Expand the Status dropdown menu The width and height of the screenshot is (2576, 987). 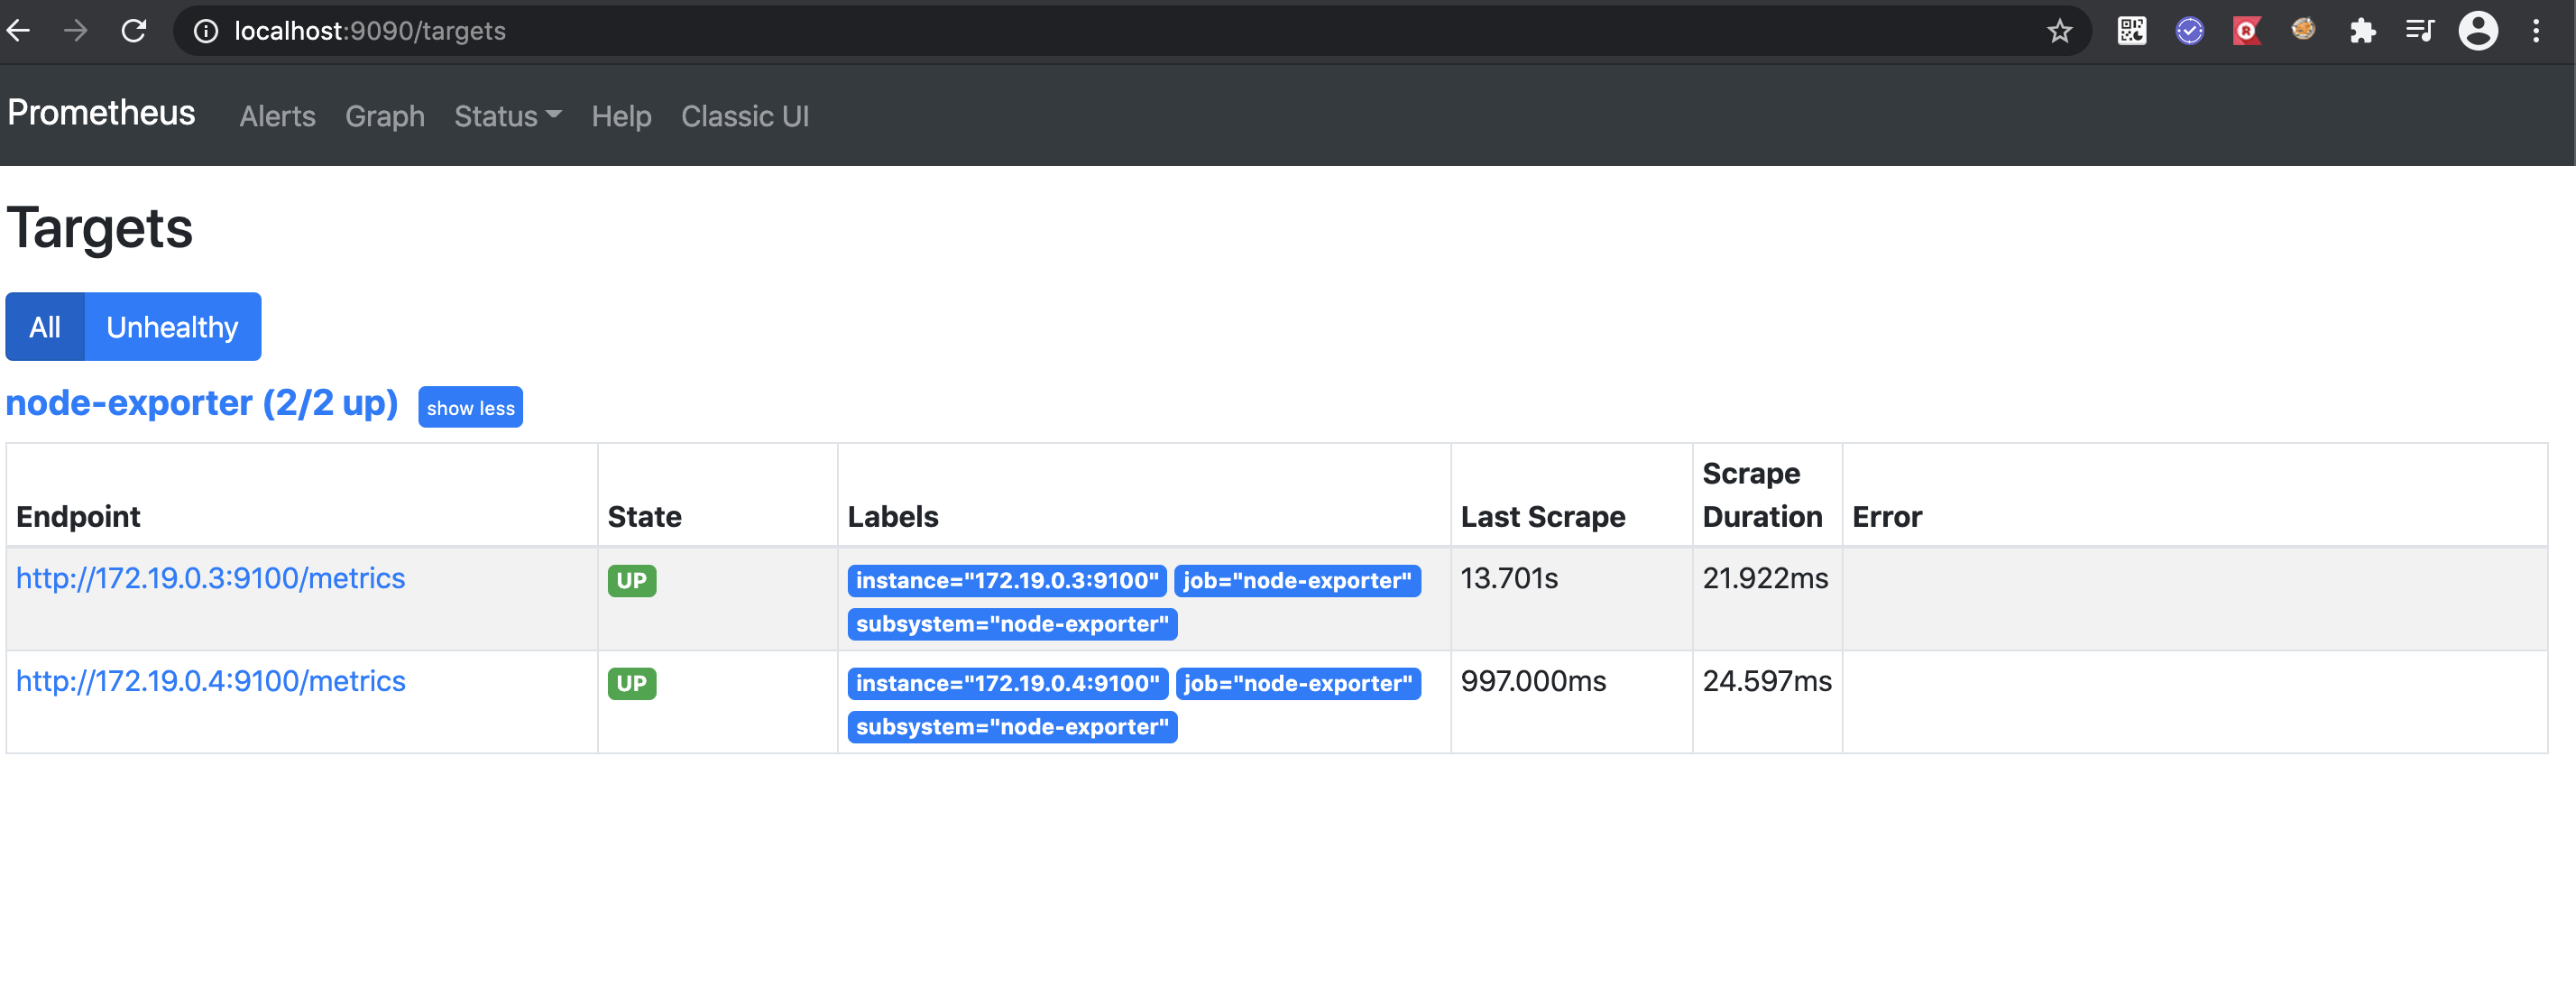tap(507, 116)
